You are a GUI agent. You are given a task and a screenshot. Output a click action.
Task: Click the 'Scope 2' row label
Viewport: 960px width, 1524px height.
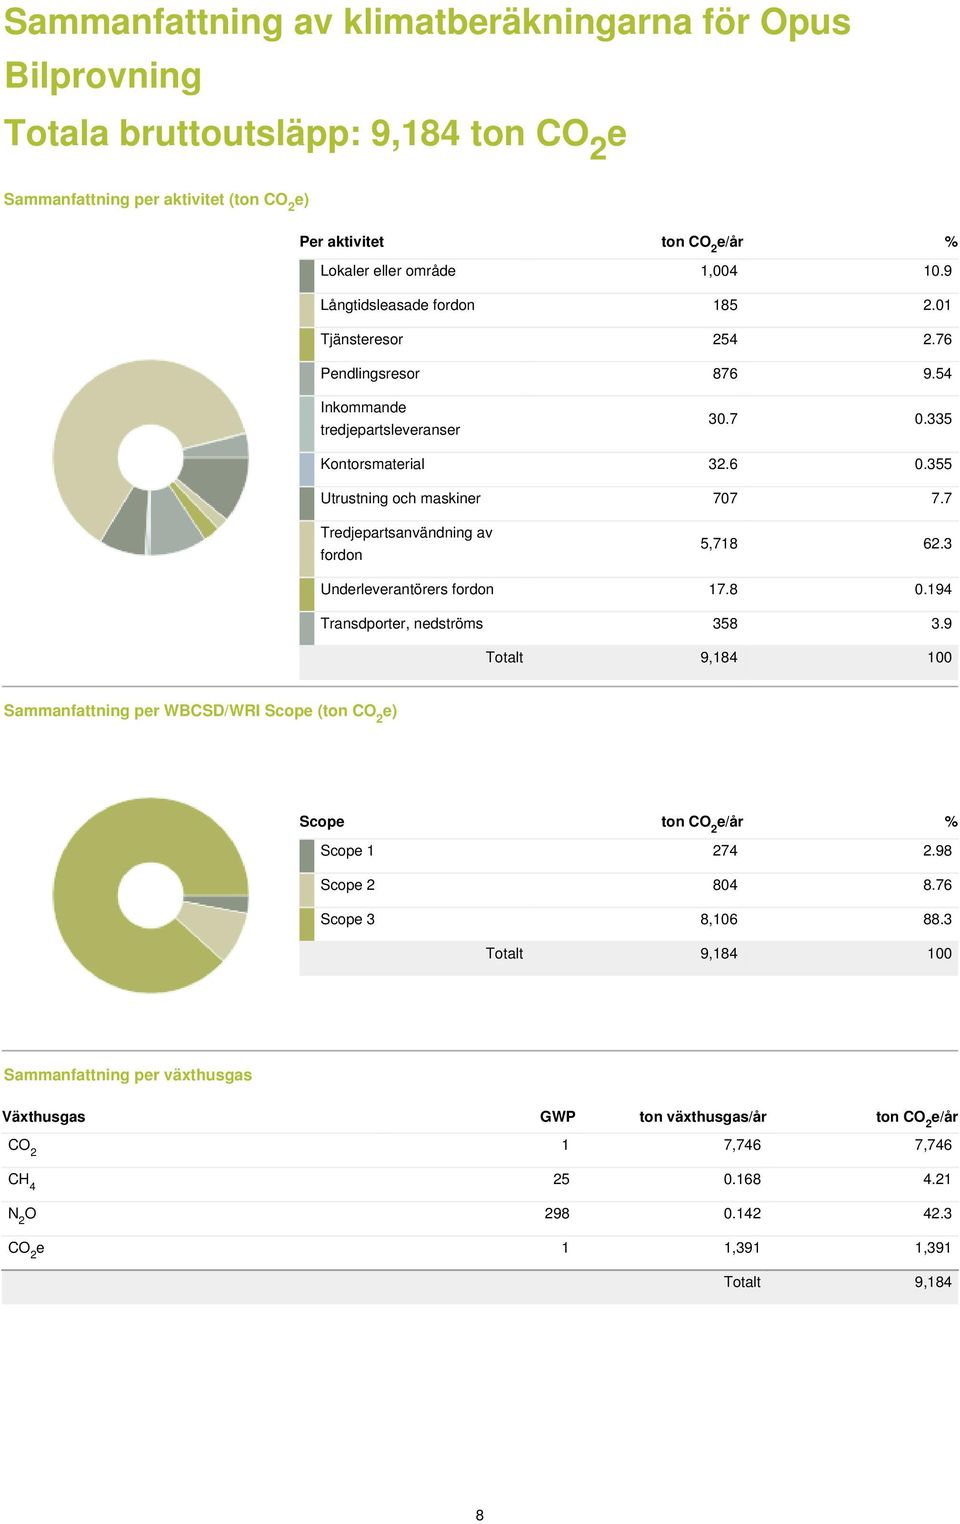(347, 885)
